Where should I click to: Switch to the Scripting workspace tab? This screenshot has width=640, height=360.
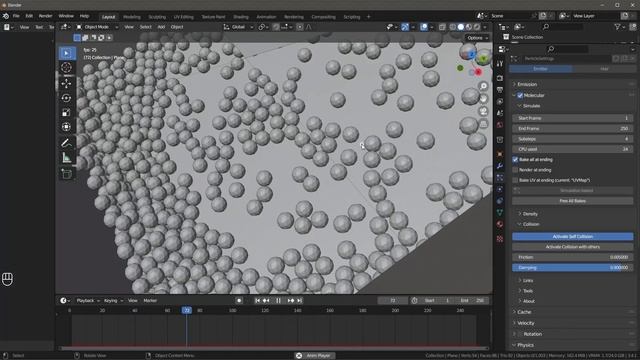[352, 17]
